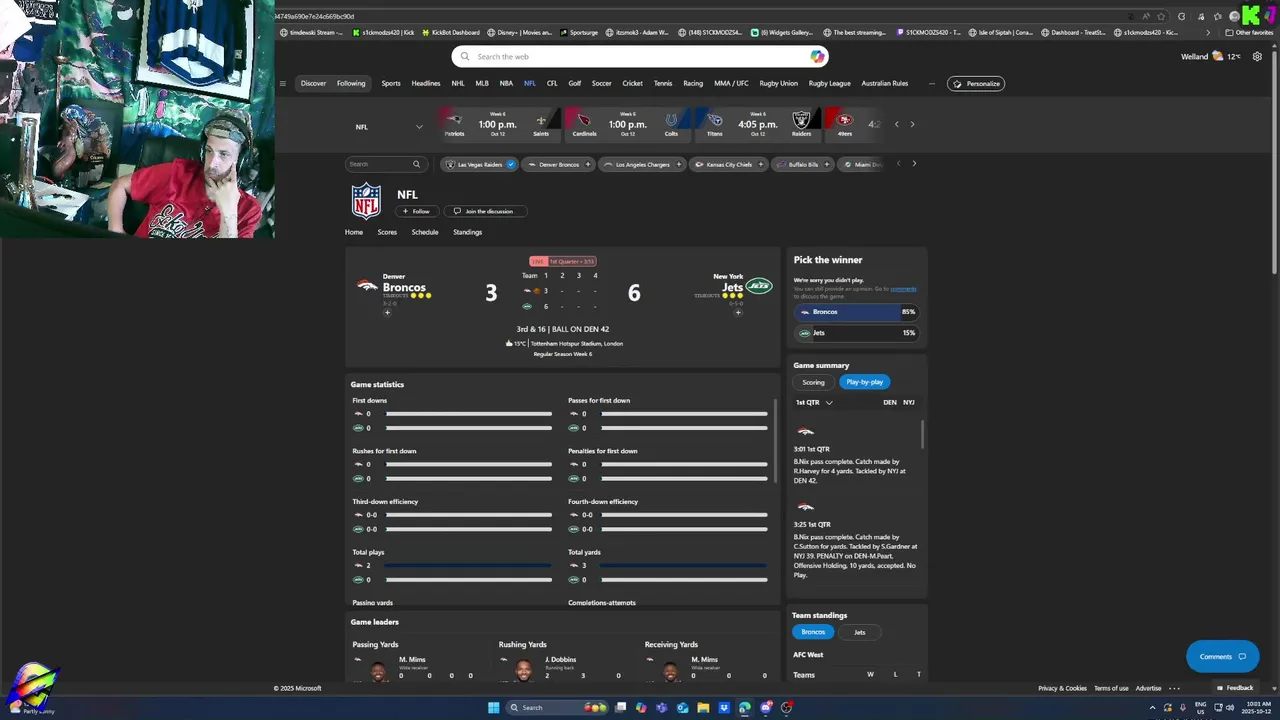Viewport: 1280px width, 720px height.
Task: Unfollow the Las Vegas Raiders chip
Action: coord(511,164)
